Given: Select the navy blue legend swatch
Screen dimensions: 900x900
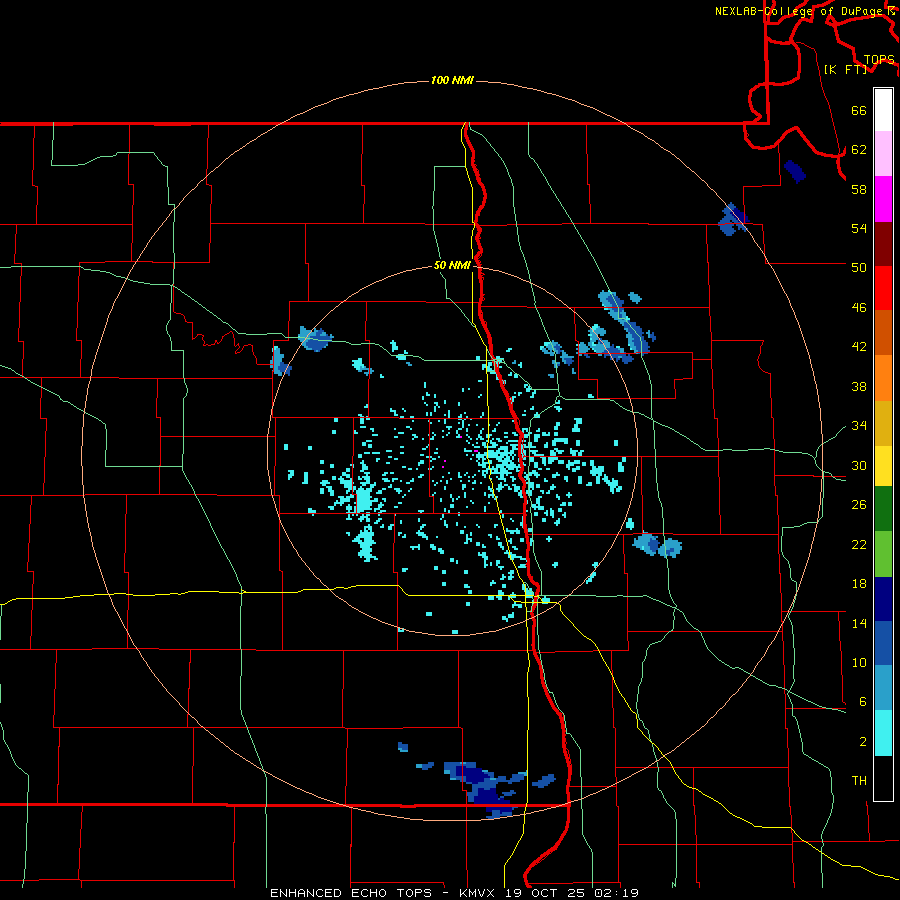Looking at the screenshot, I should [883, 599].
